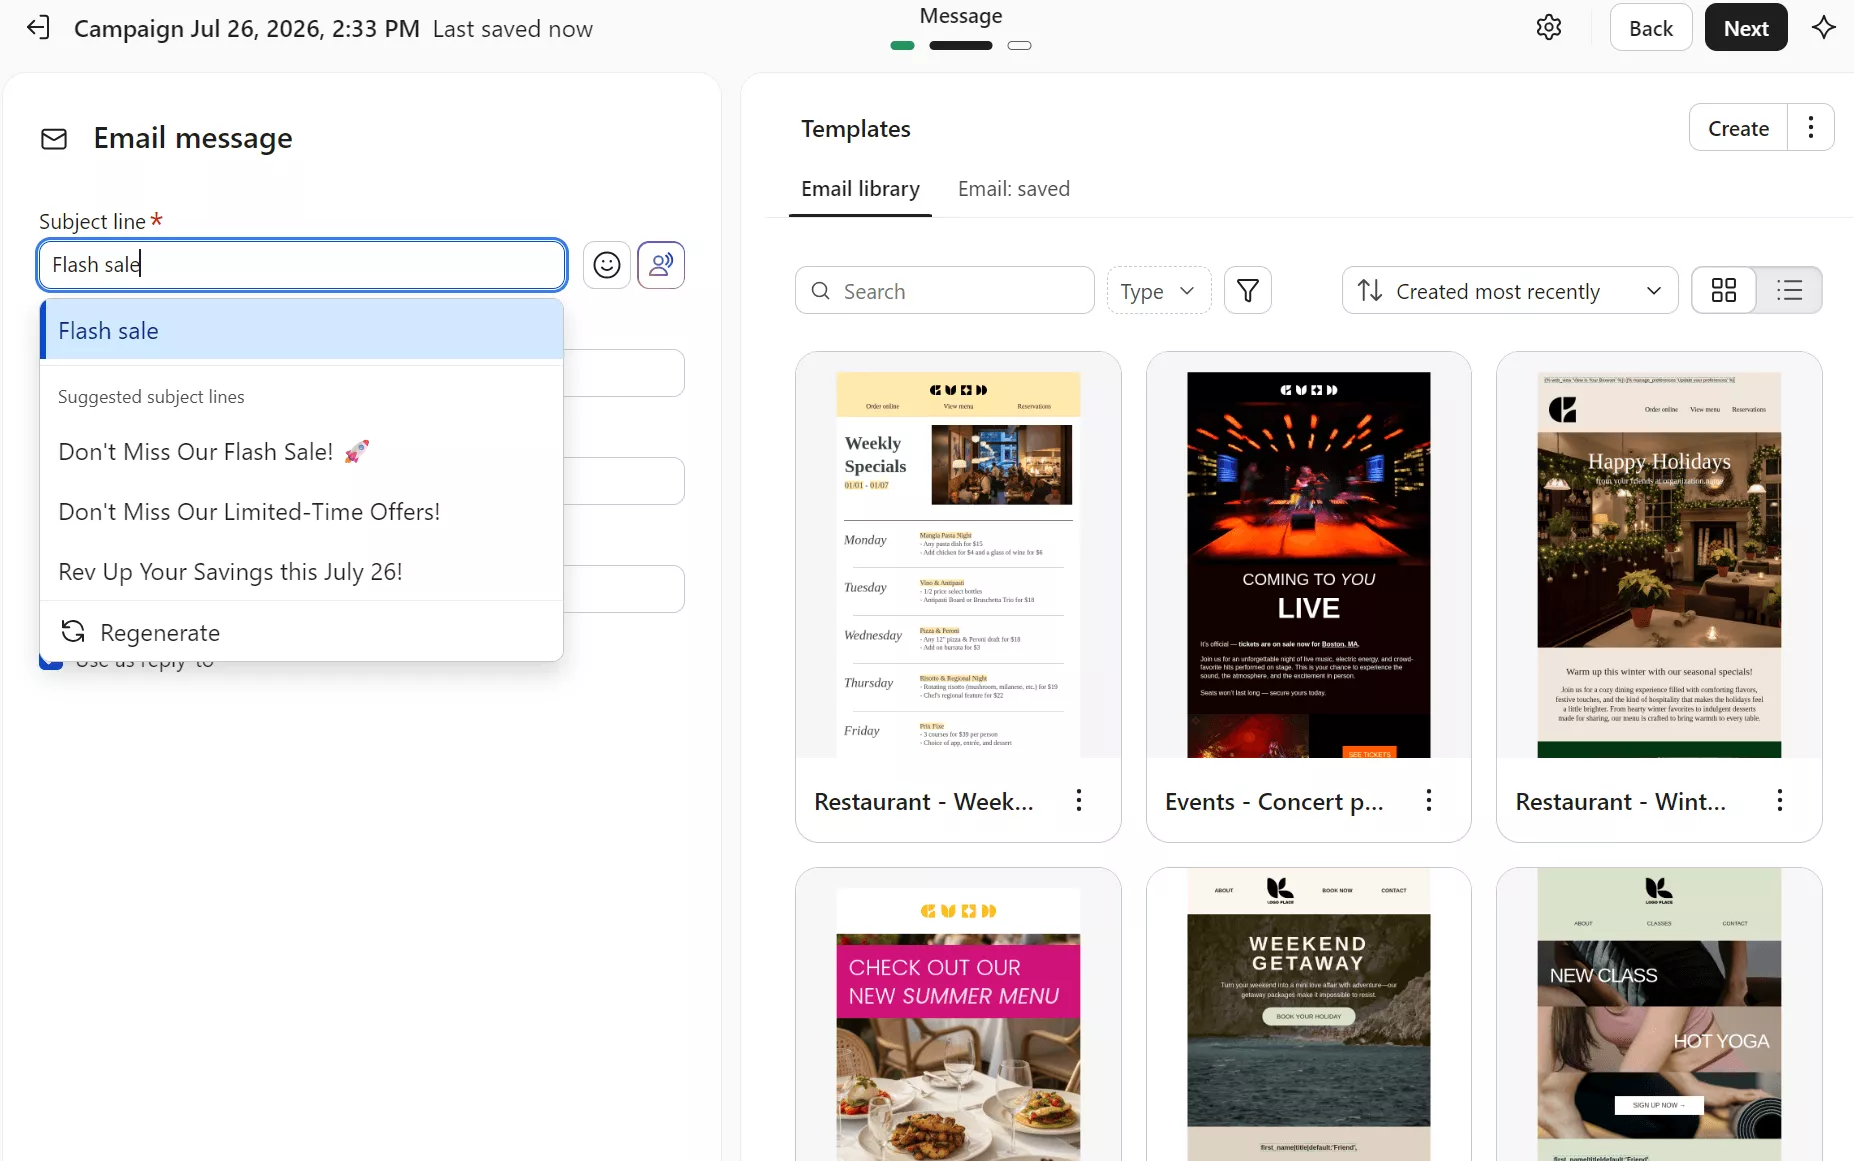Click the Create template button
1854x1161 pixels.
[x=1738, y=128]
